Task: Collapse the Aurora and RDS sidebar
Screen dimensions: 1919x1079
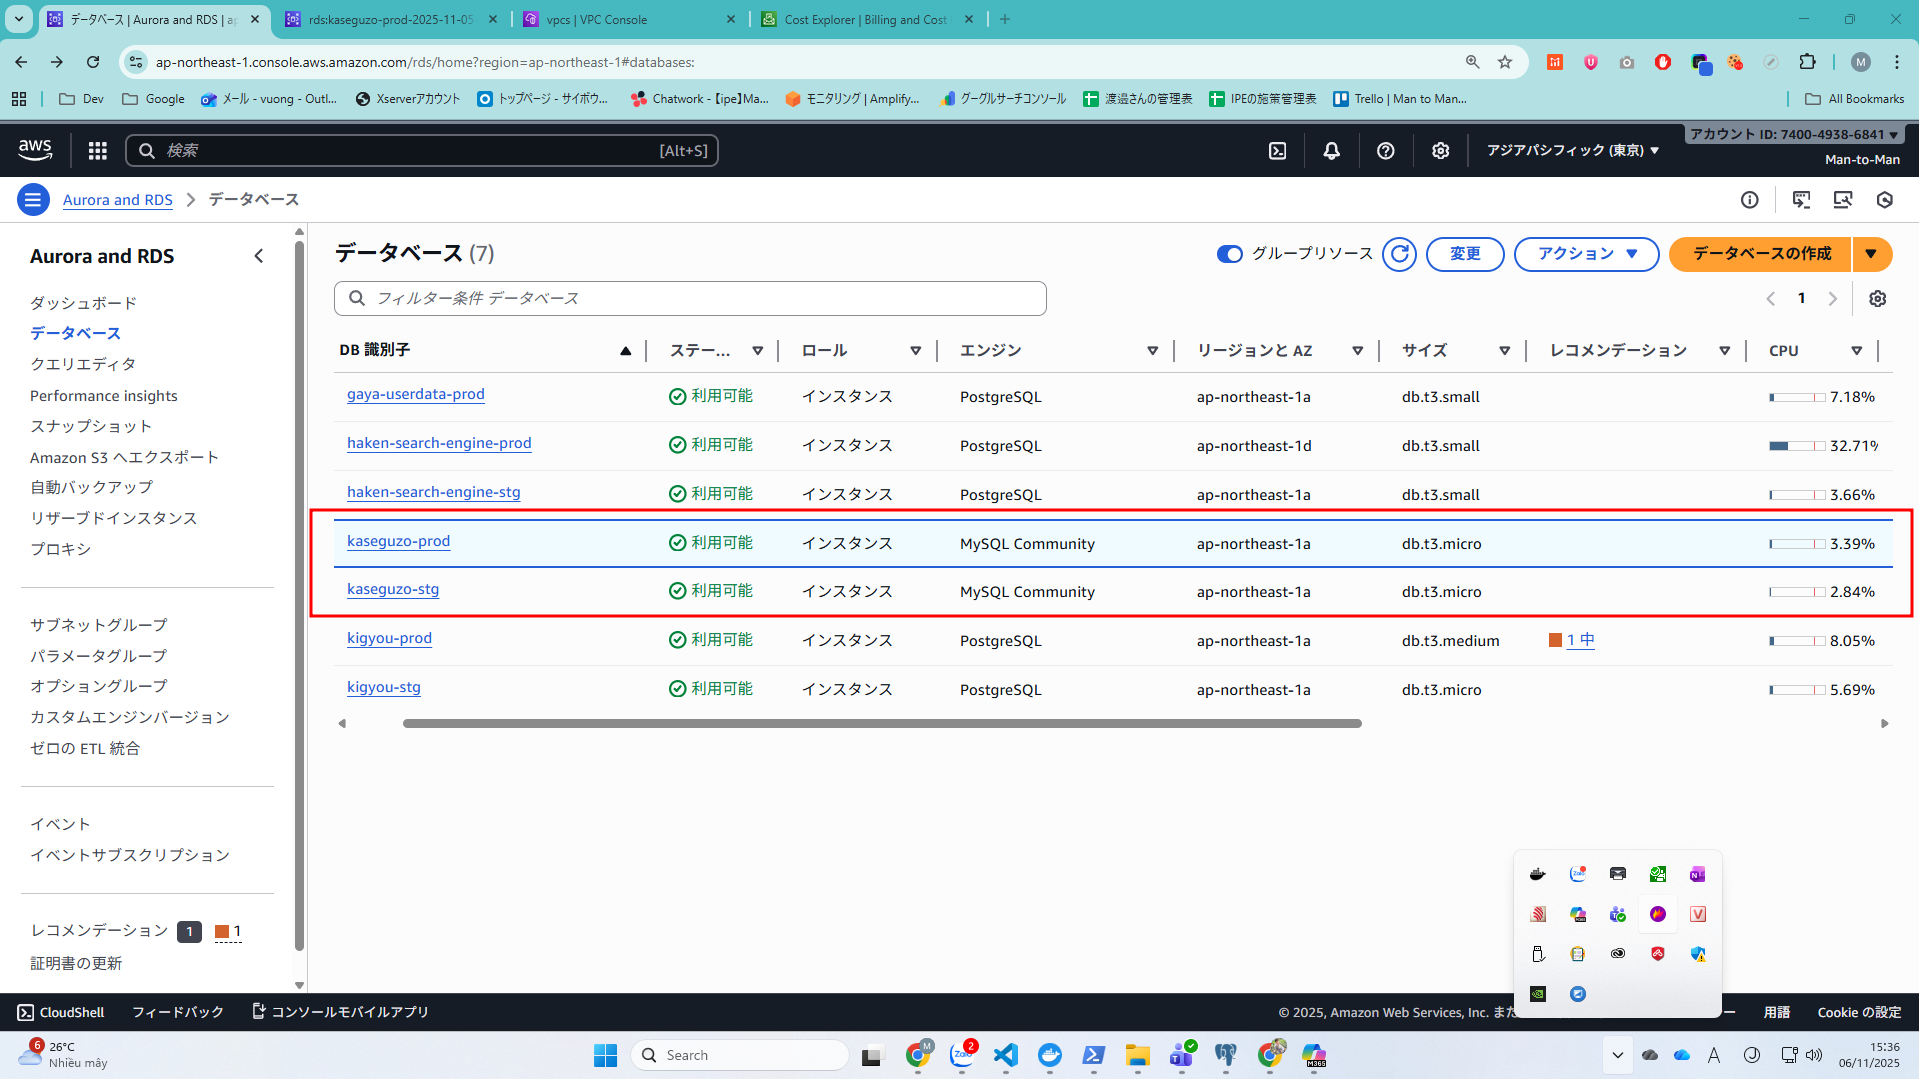Action: 259,256
